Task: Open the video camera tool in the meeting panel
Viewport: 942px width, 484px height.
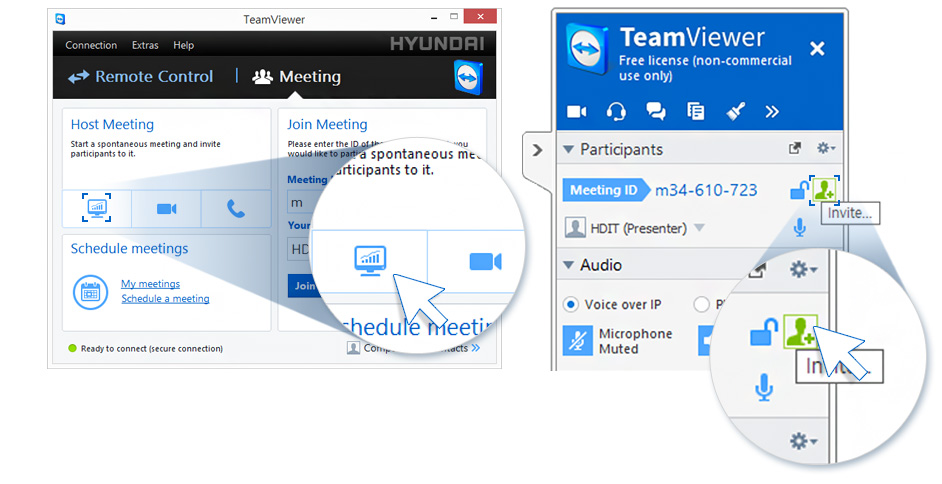Action: click(x=576, y=112)
